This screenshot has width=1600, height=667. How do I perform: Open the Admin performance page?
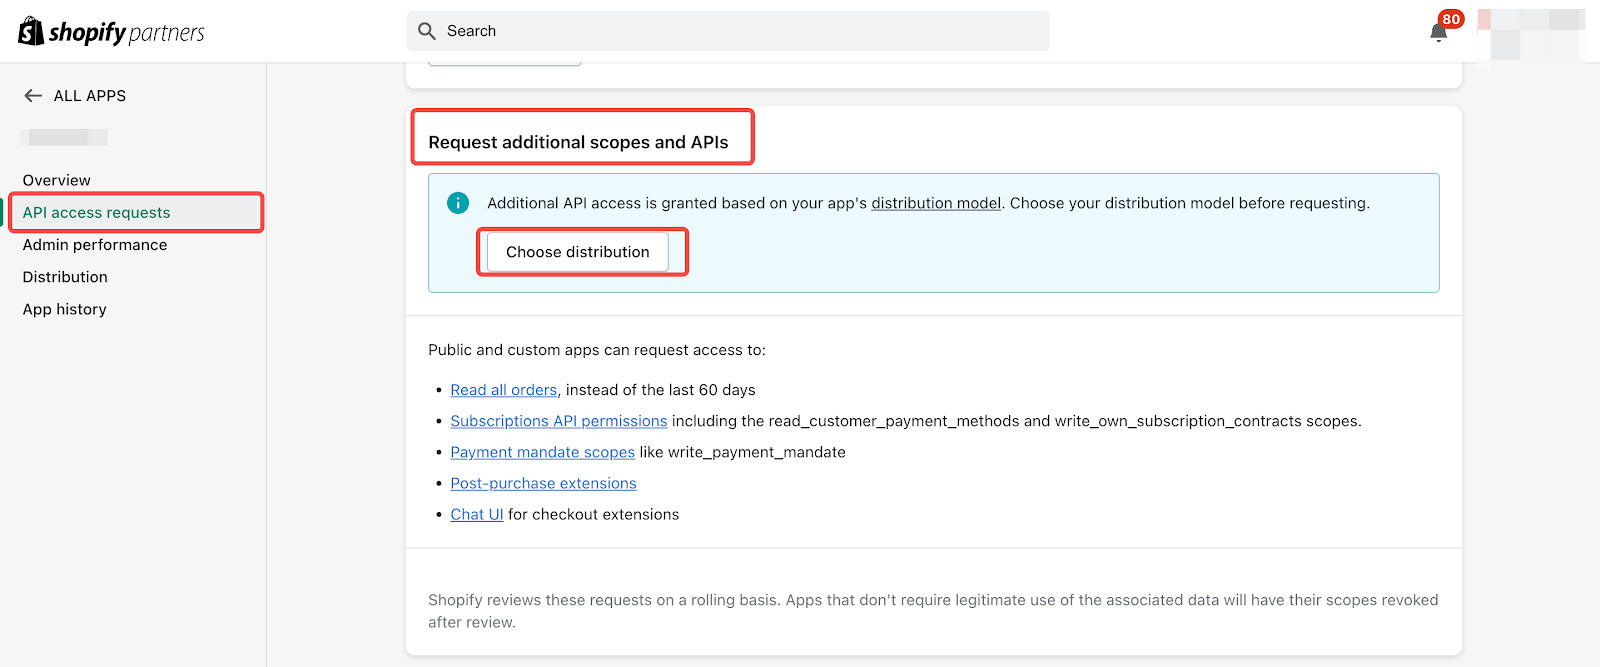[x=95, y=245]
